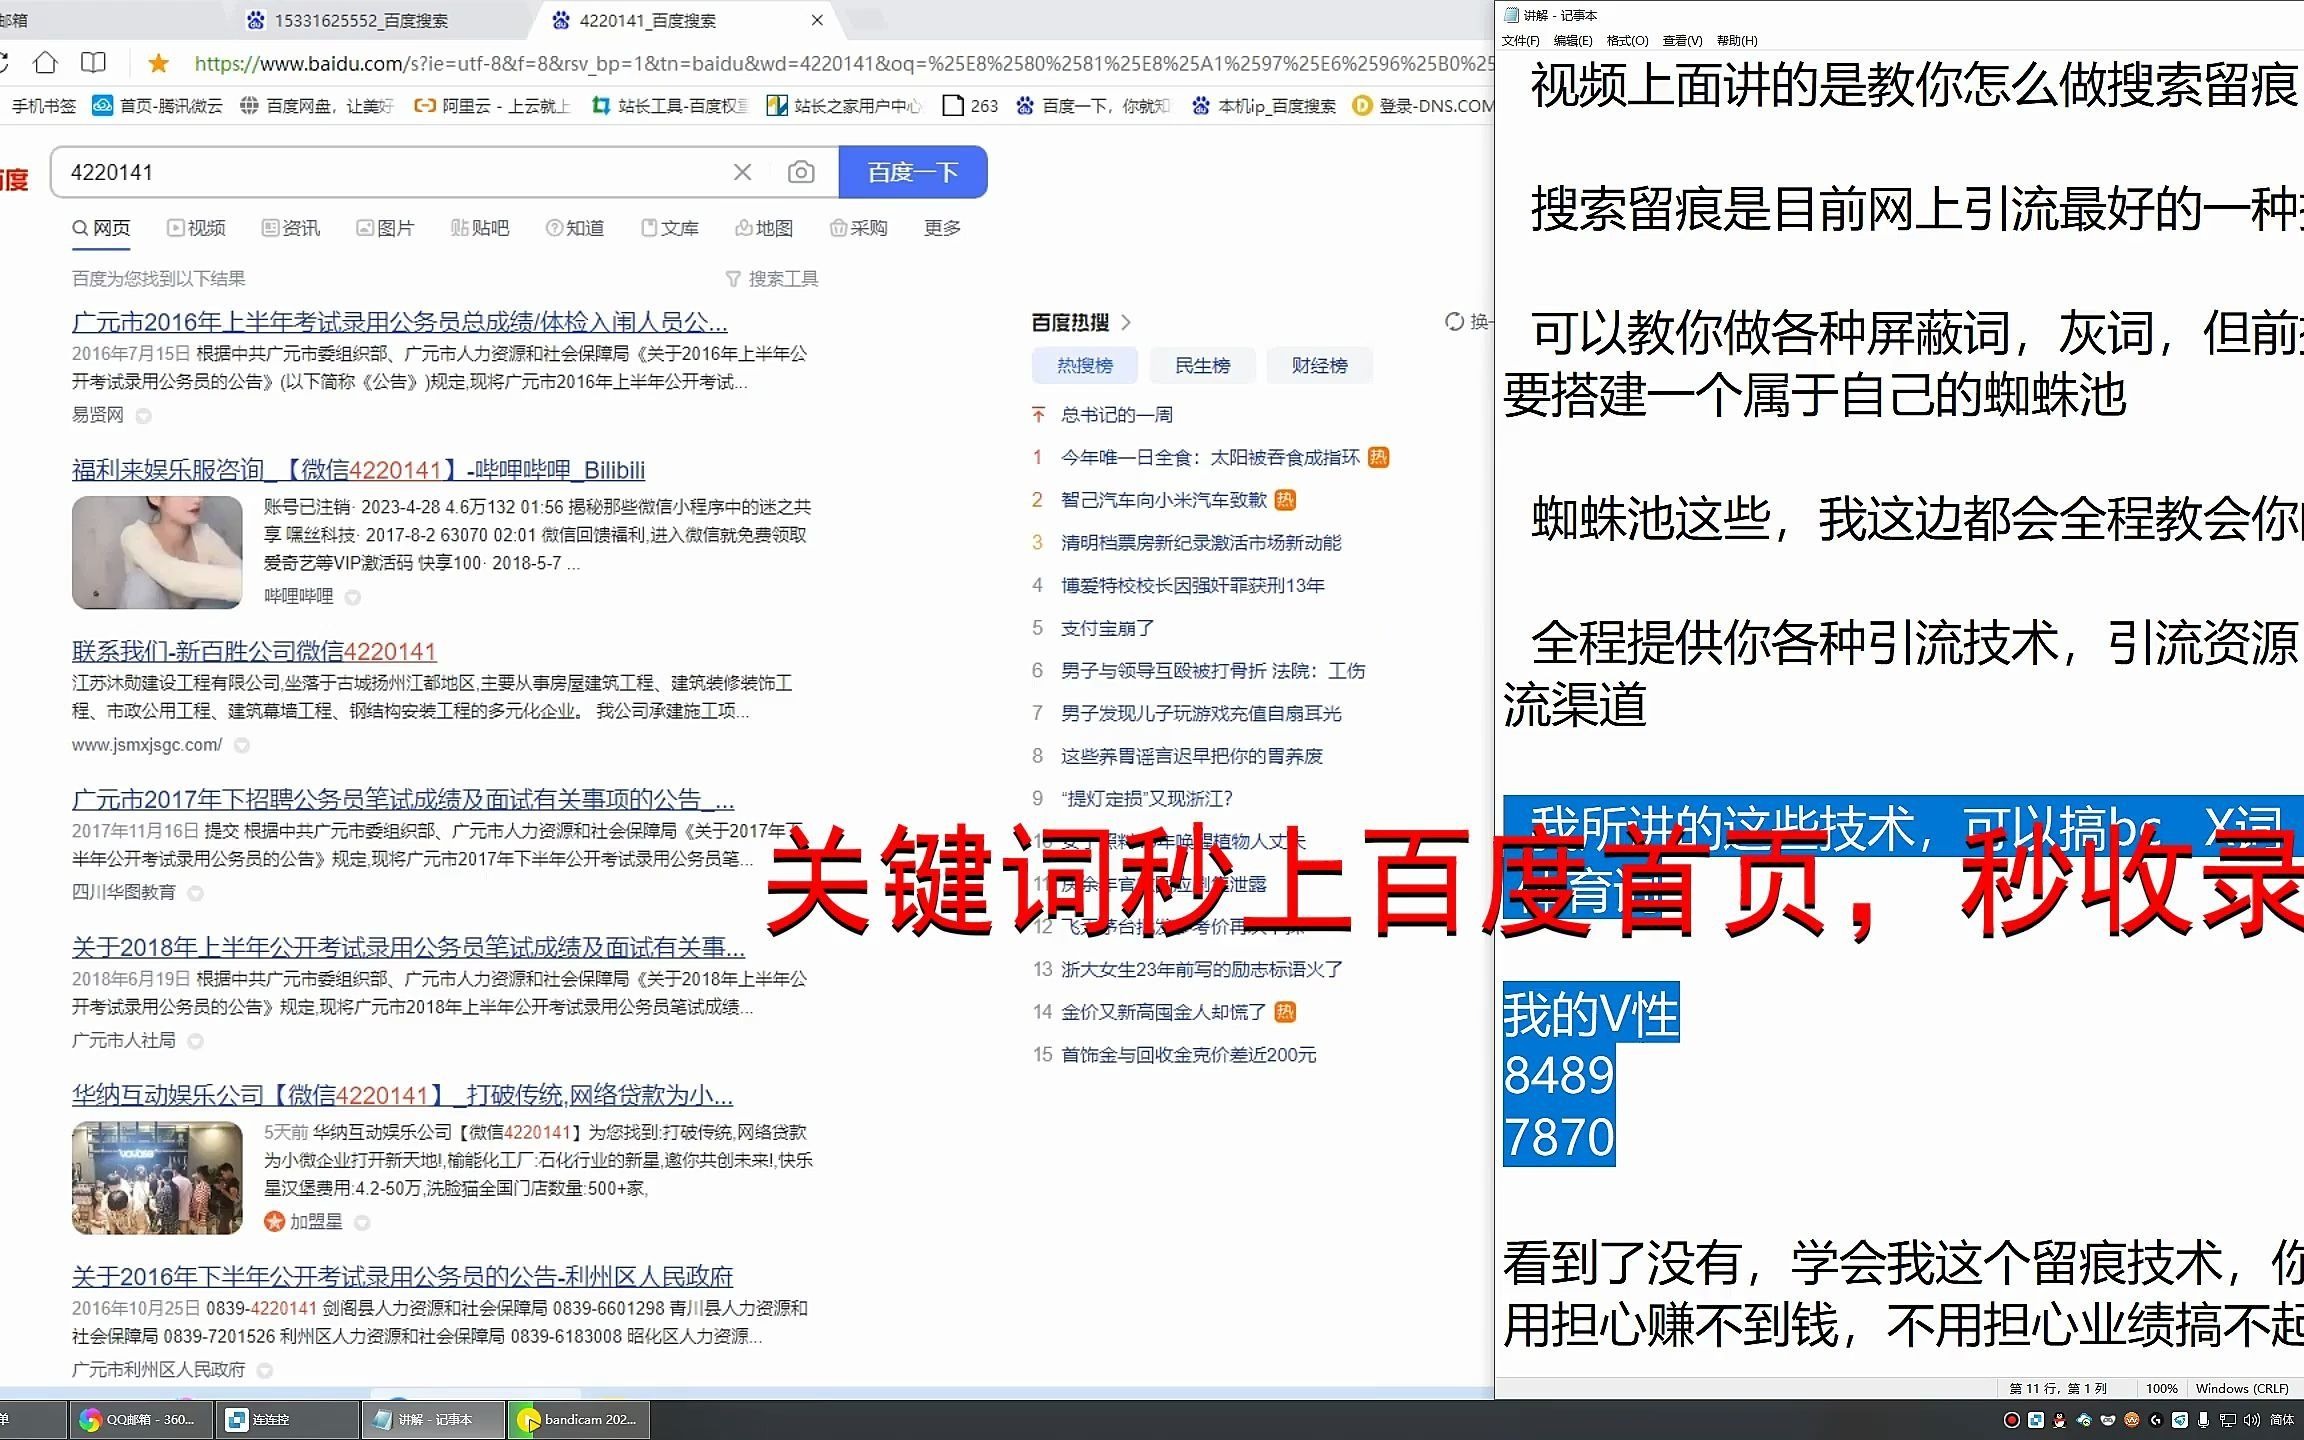Open the 站长工具-百度权重 bookmark

(x=669, y=106)
